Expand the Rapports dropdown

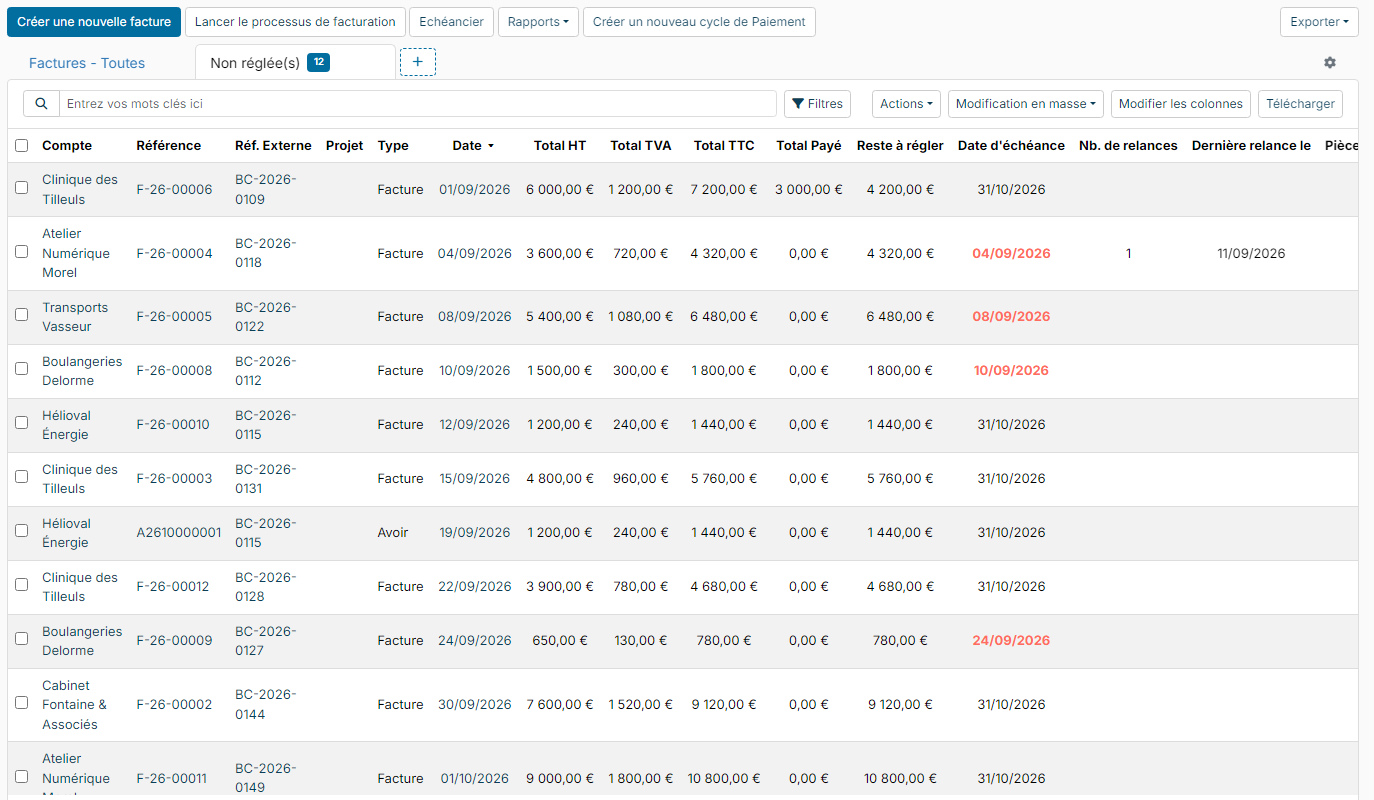[538, 22]
